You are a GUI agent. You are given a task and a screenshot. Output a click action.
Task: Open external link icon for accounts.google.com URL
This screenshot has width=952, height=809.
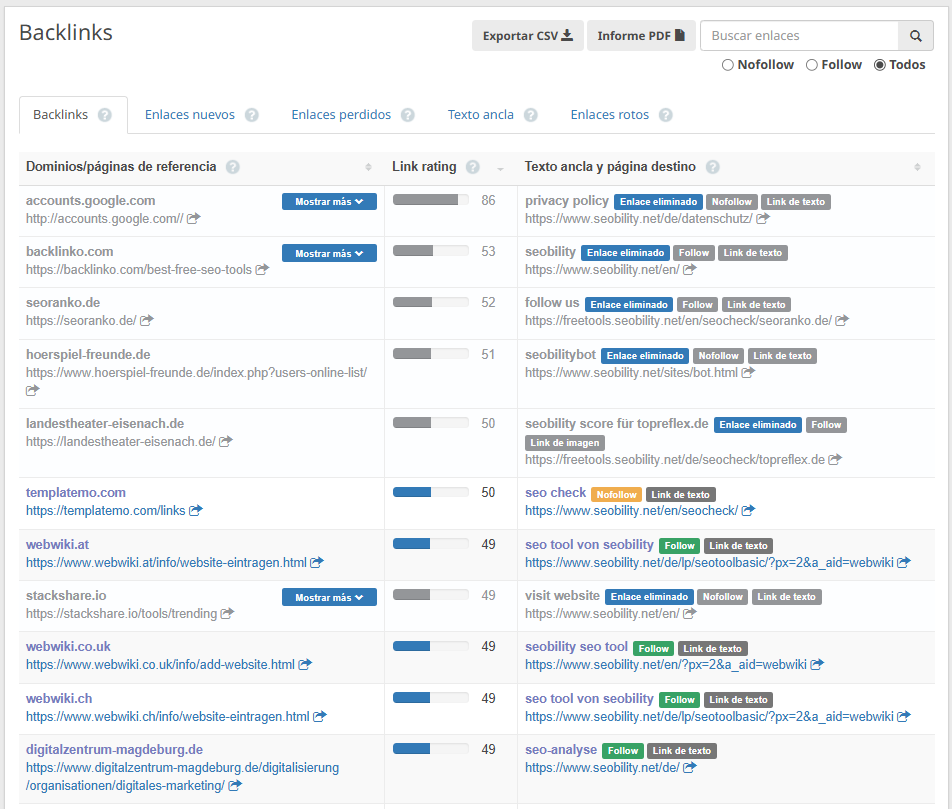pos(193,218)
